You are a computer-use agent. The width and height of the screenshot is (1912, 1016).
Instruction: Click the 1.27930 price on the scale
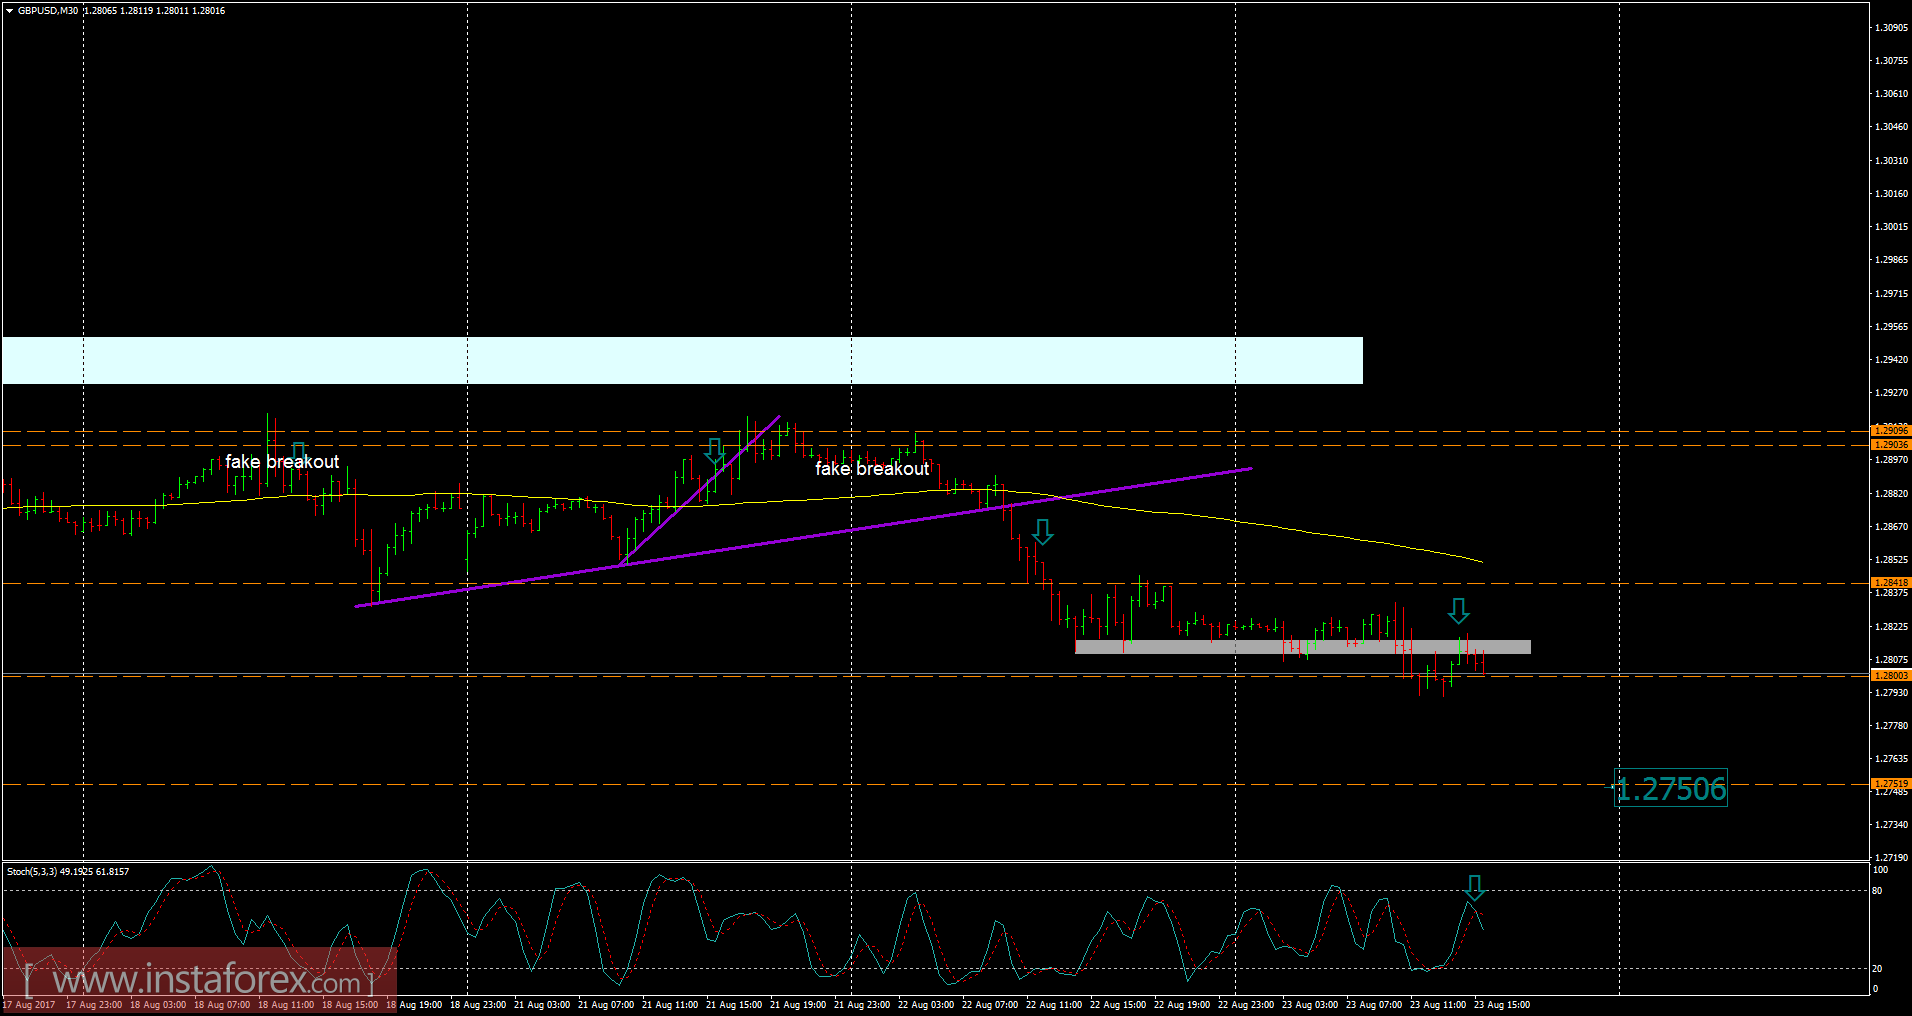[1892, 693]
